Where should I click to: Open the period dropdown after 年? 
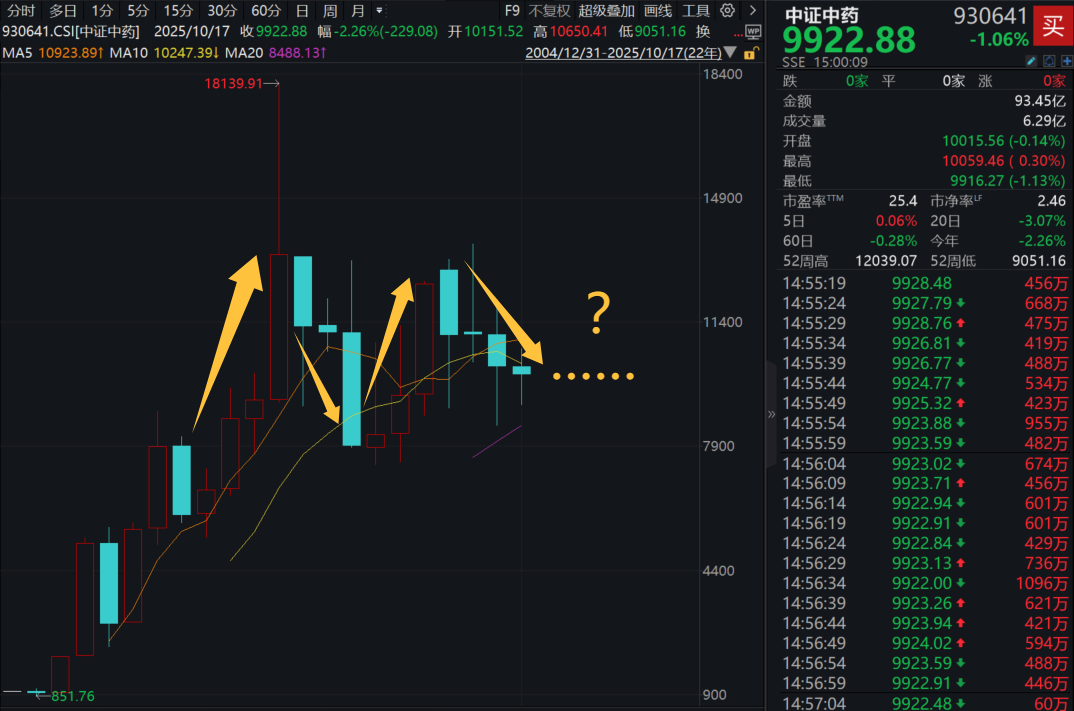(x=379, y=11)
